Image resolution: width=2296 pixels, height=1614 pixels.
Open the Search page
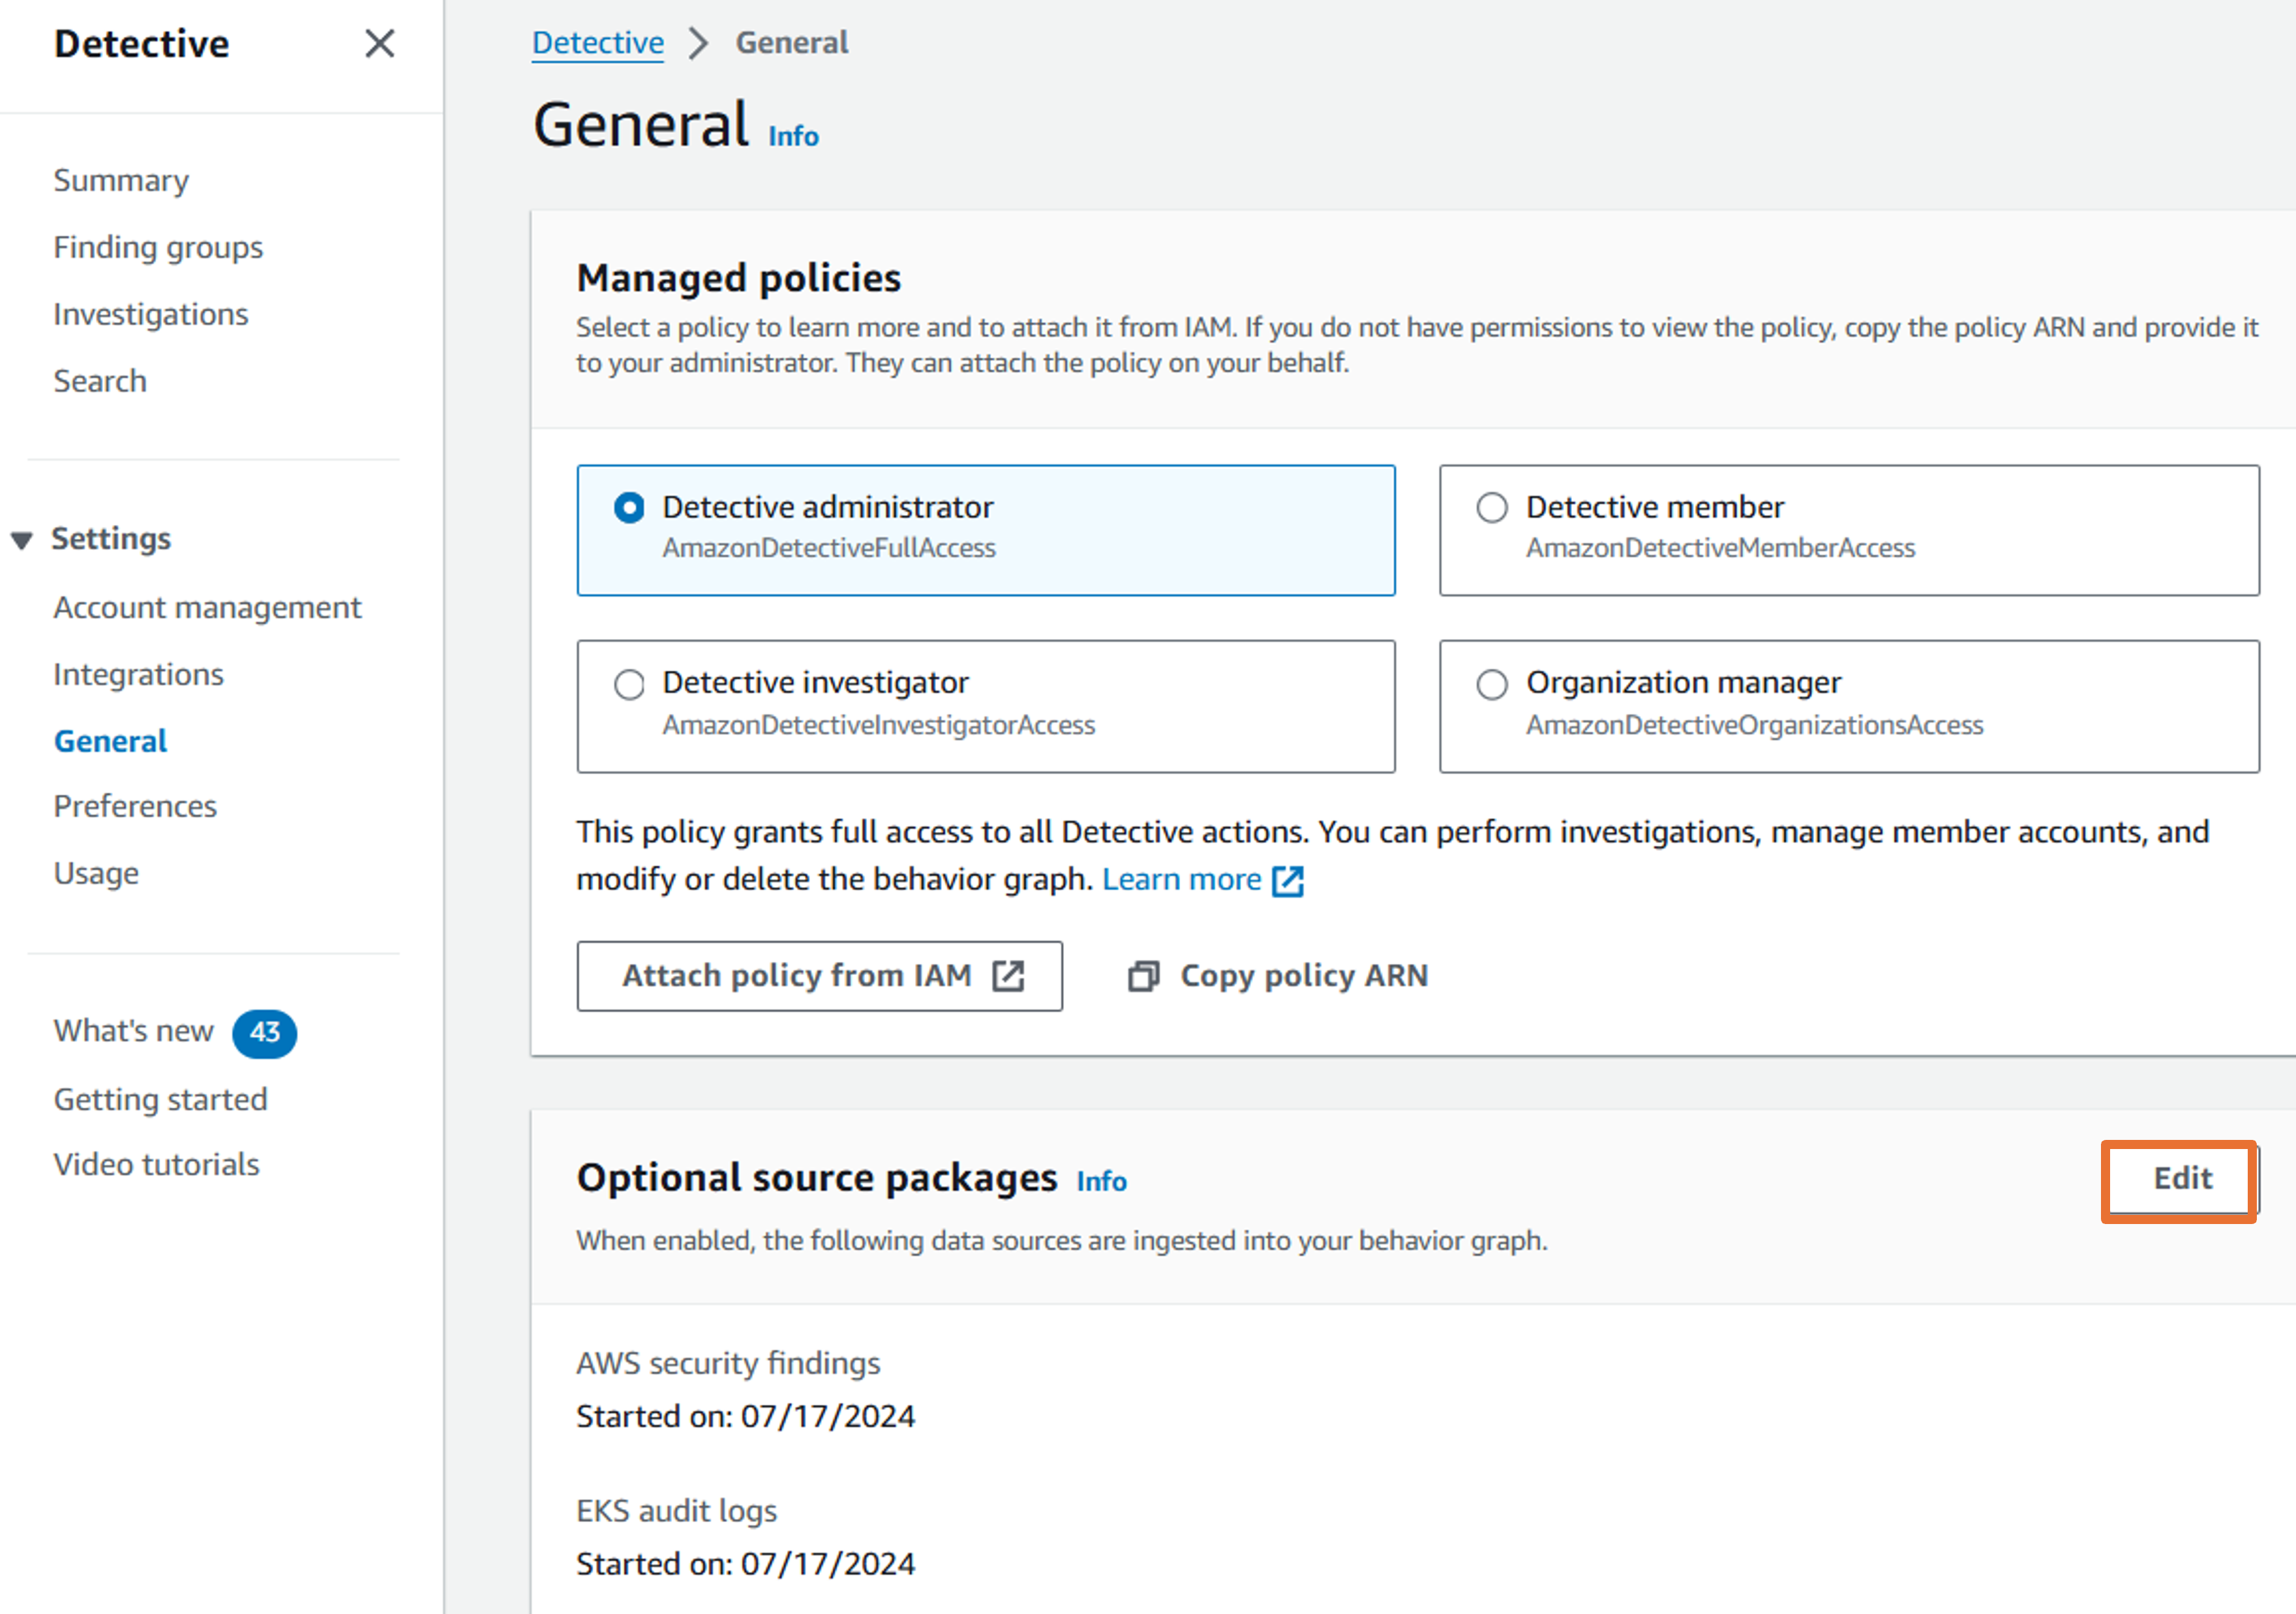tap(100, 381)
